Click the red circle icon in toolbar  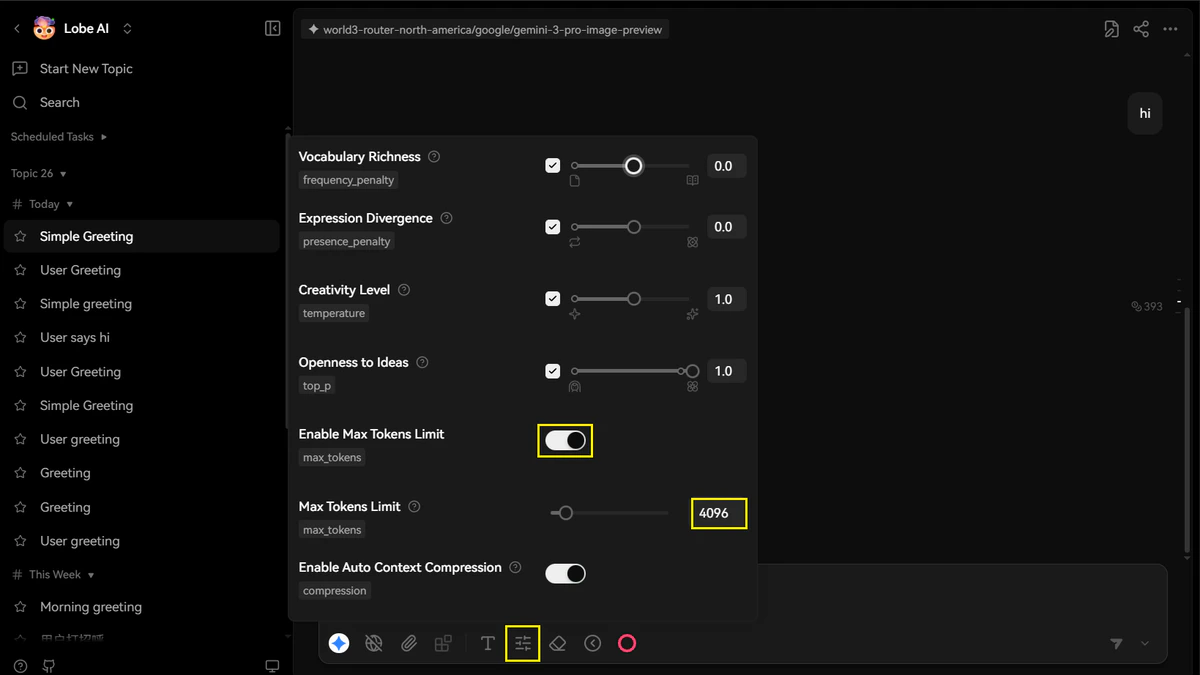point(627,643)
